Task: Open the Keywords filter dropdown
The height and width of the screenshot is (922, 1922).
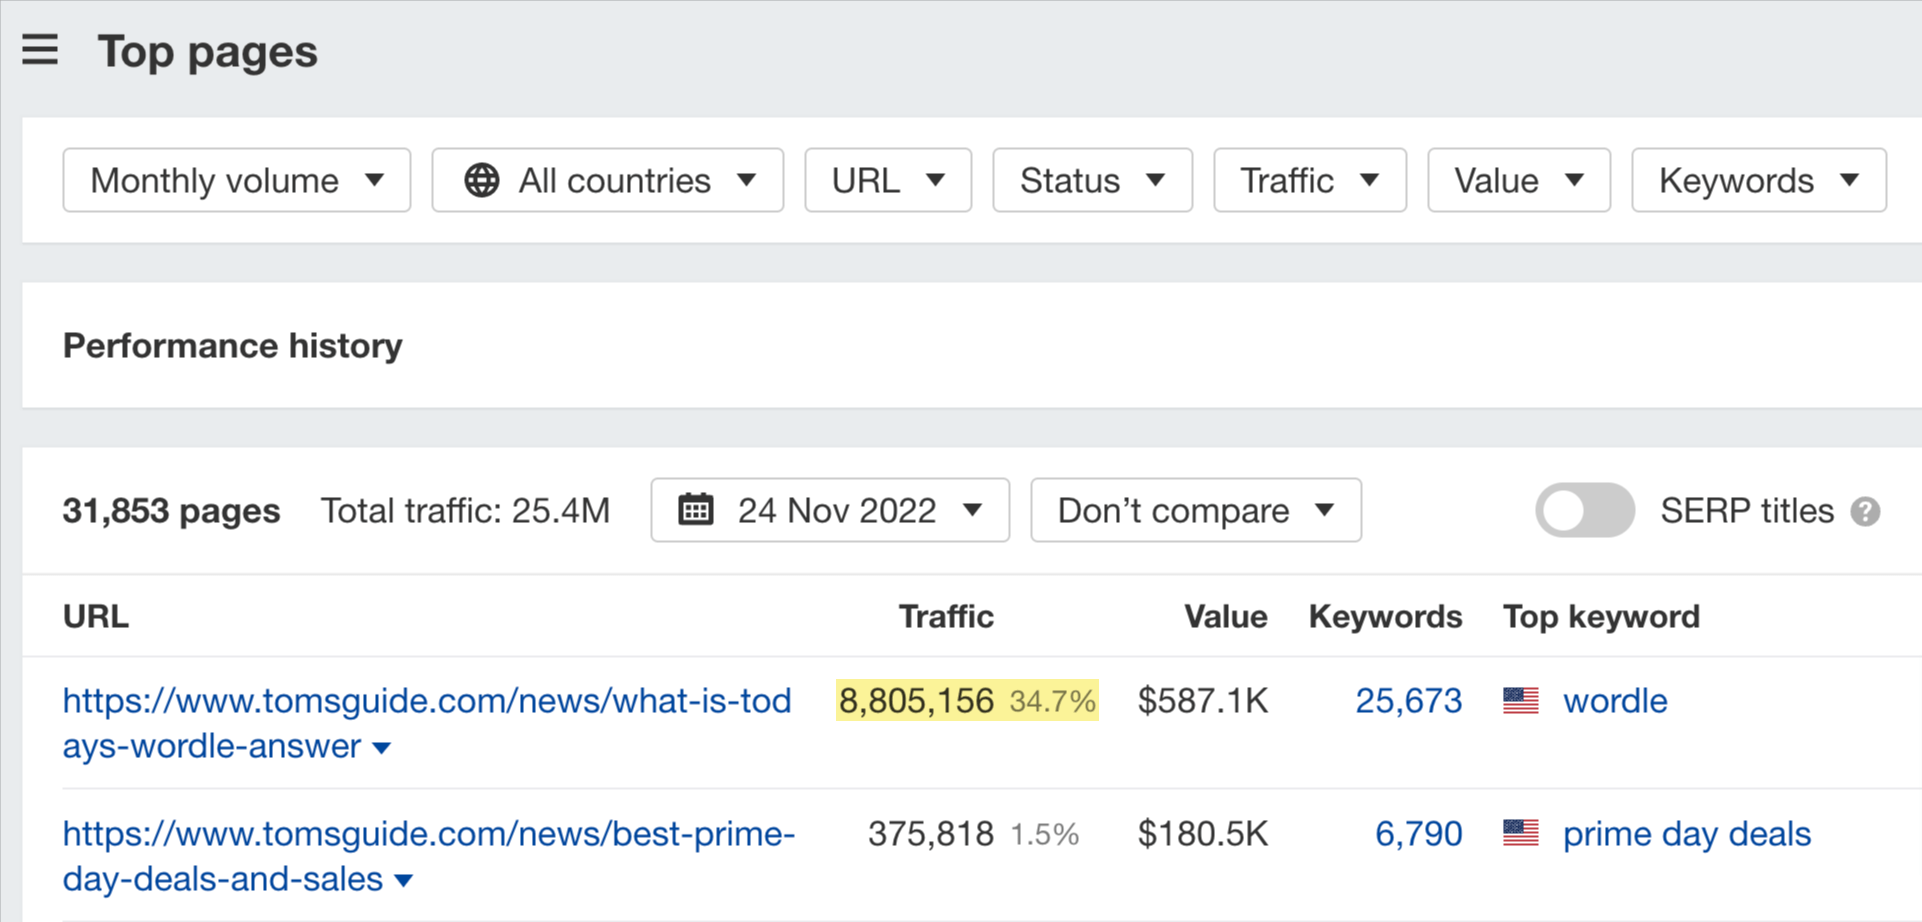Action: pos(1758,180)
